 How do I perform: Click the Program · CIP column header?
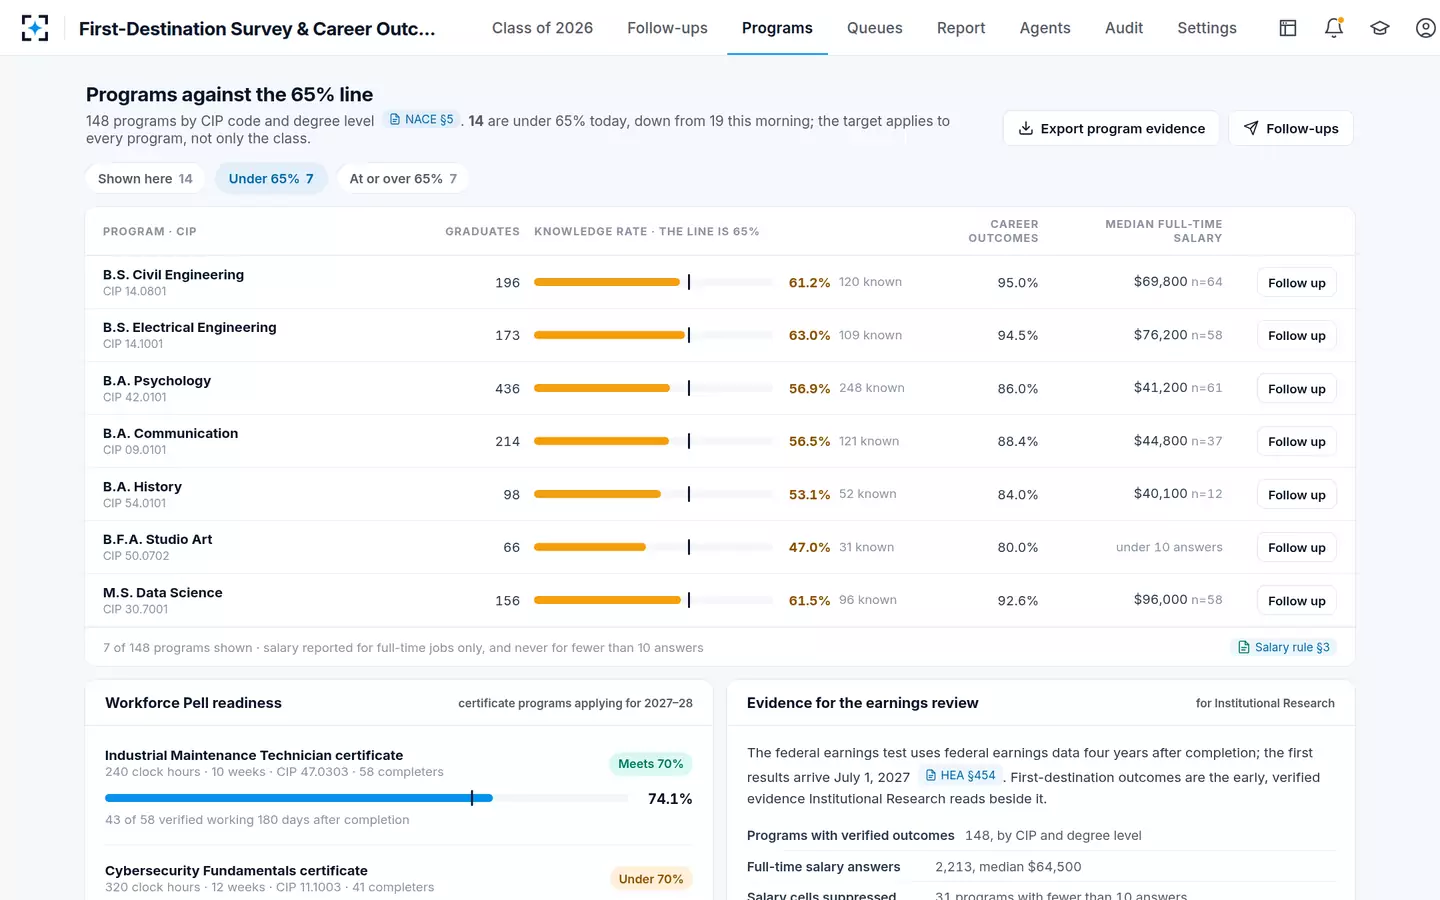[150, 232]
